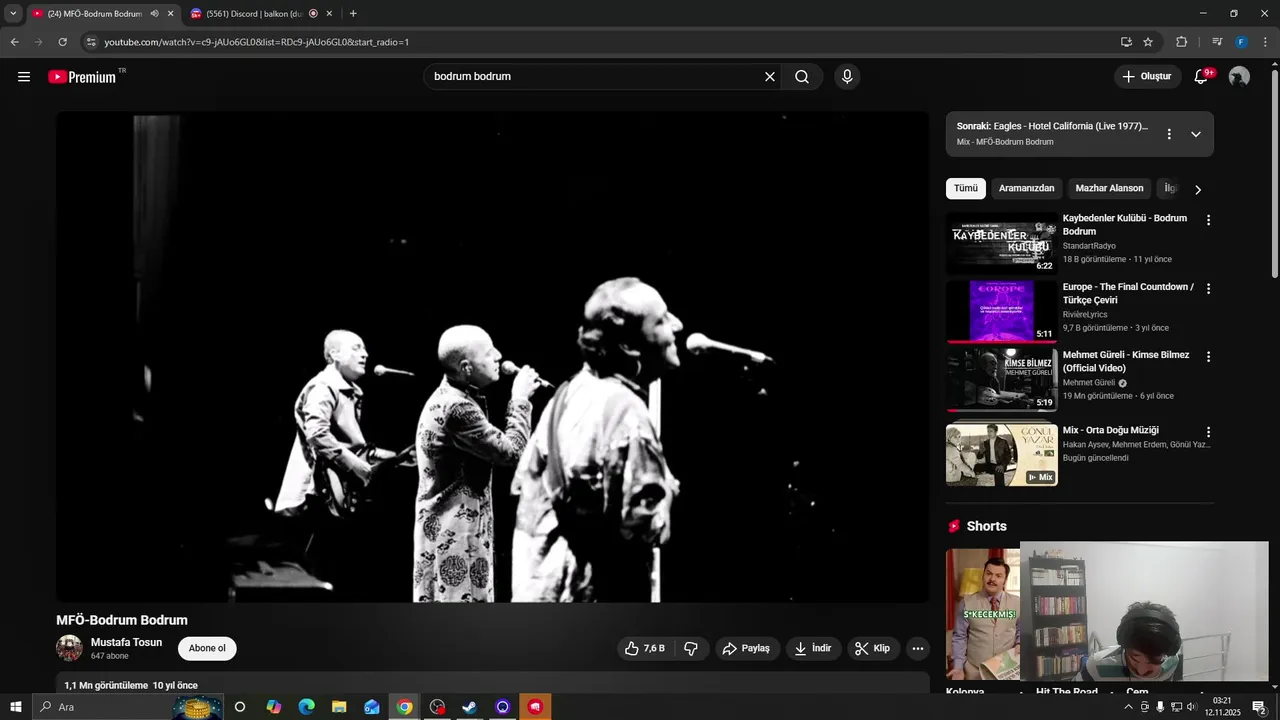
Task: Share the video with Paylaş
Action: pyautogui.click(x=746, y=649)
